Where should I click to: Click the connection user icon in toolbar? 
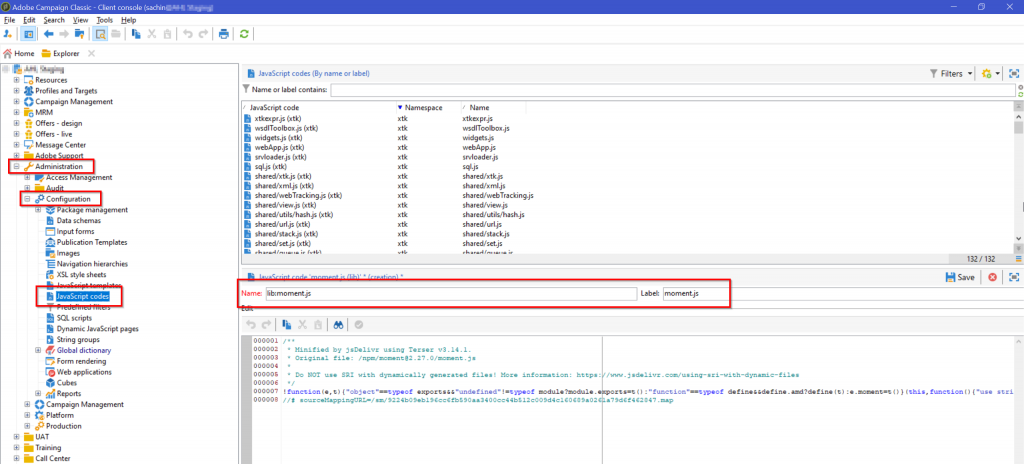[x=8, y=34]
